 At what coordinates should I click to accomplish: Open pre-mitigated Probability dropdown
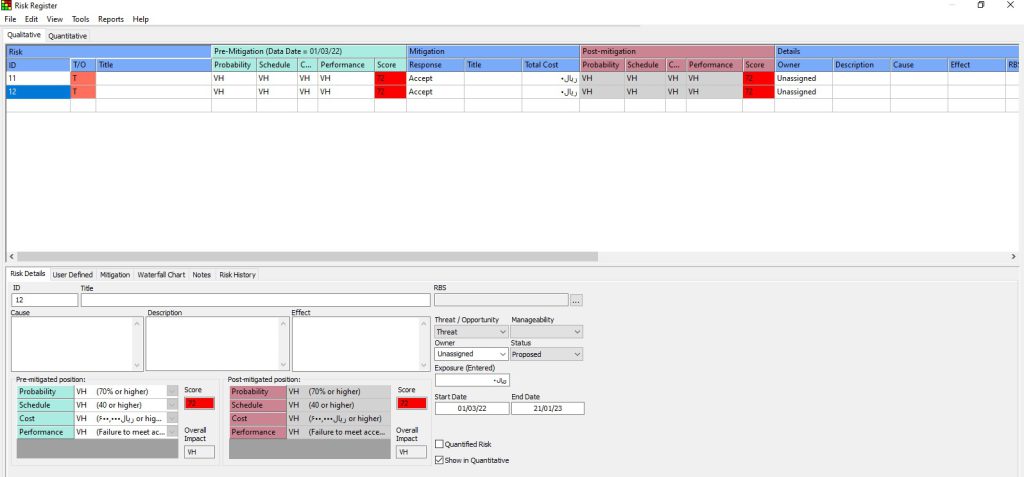[x=172, y=391]
